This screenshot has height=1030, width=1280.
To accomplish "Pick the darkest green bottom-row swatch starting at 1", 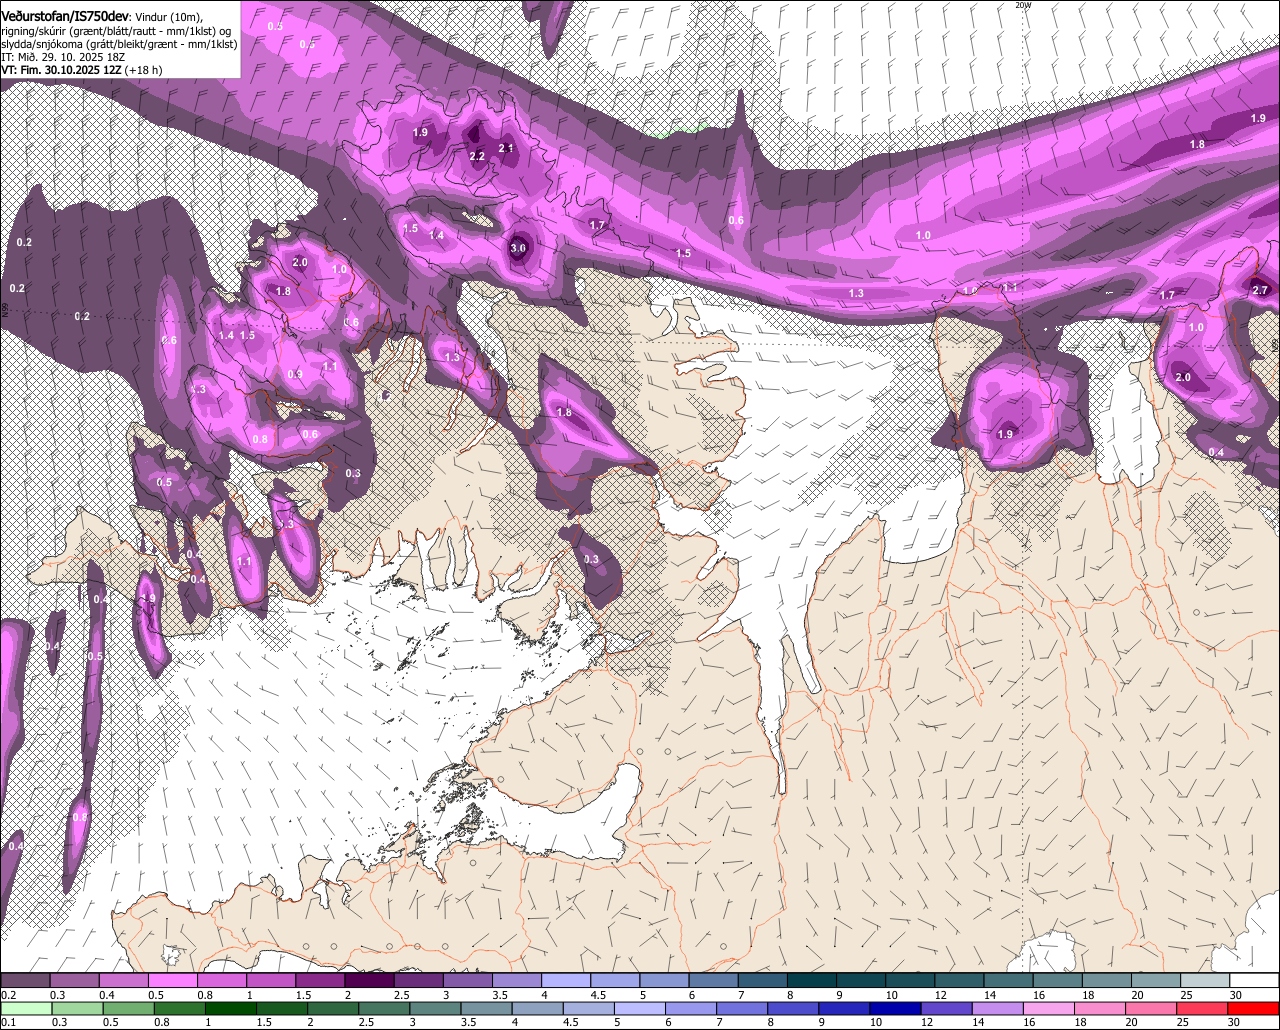I will [230, 1008].
